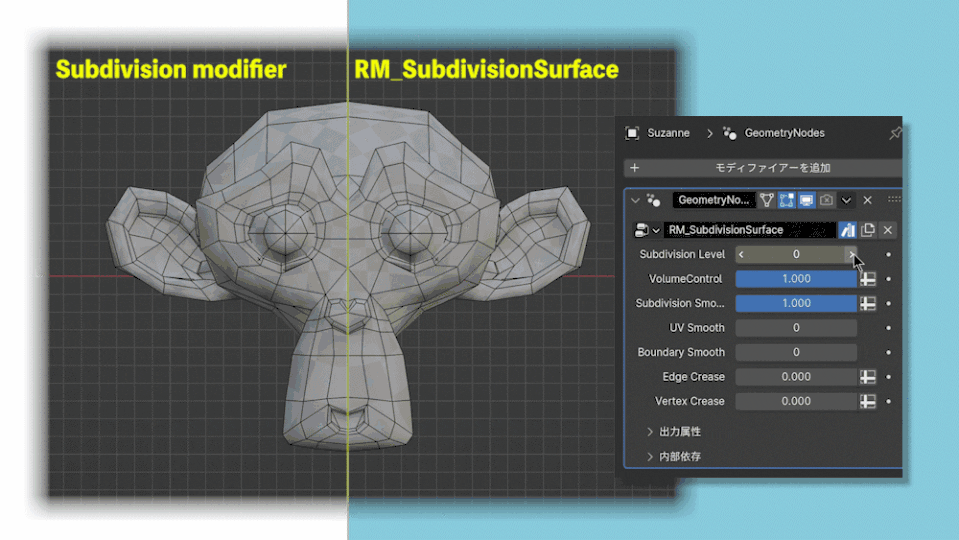This screenshot has width=959, height=540.
Task: Click the plus icon on add modifier button
Action: click(x=634, y=168)
